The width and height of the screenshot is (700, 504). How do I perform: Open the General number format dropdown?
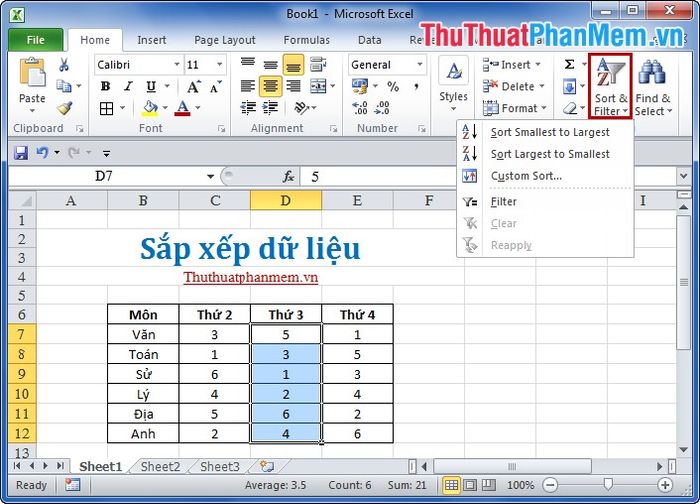[x=420, y=65]
